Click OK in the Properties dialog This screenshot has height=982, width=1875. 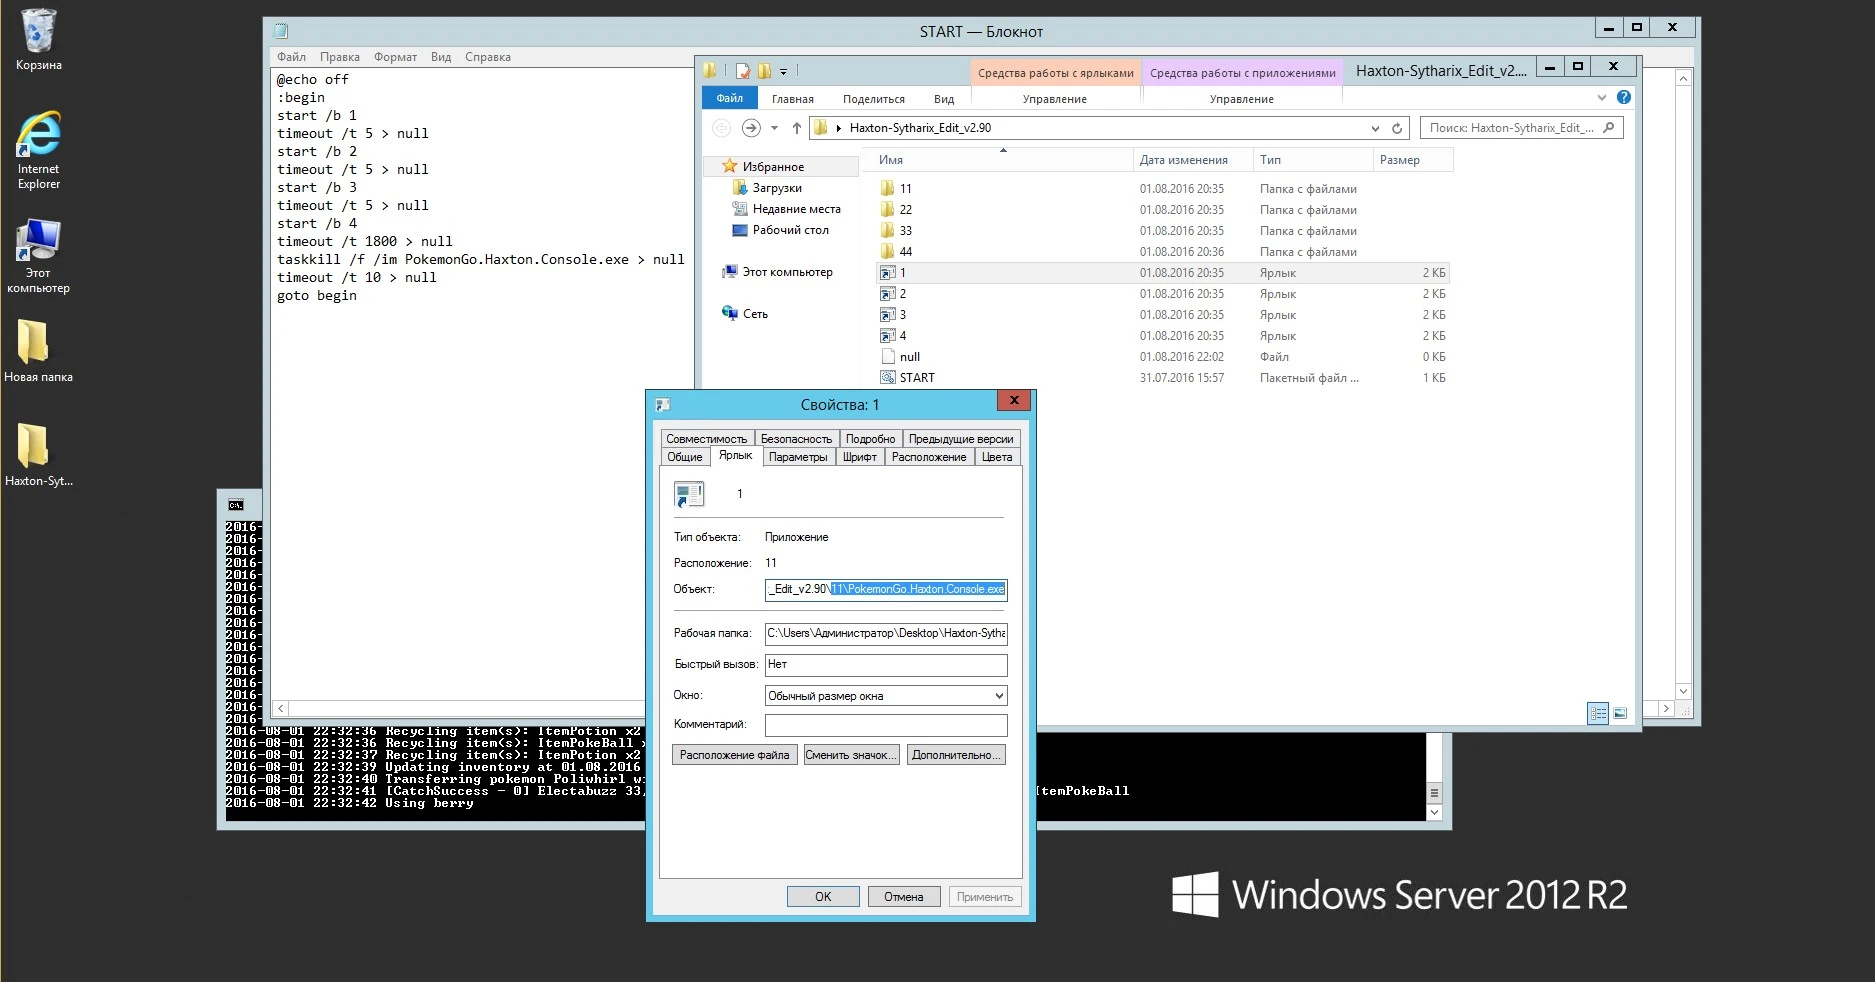click(823, 897)
